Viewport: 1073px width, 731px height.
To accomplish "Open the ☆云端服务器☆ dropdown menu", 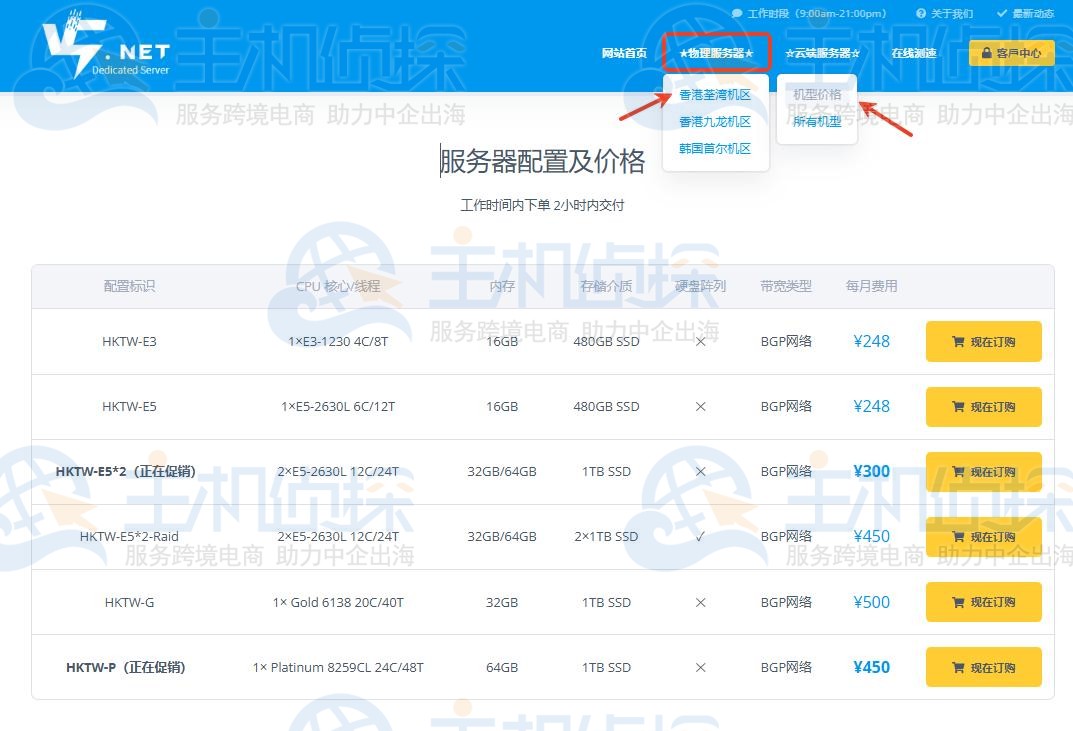I will point(822,53).
